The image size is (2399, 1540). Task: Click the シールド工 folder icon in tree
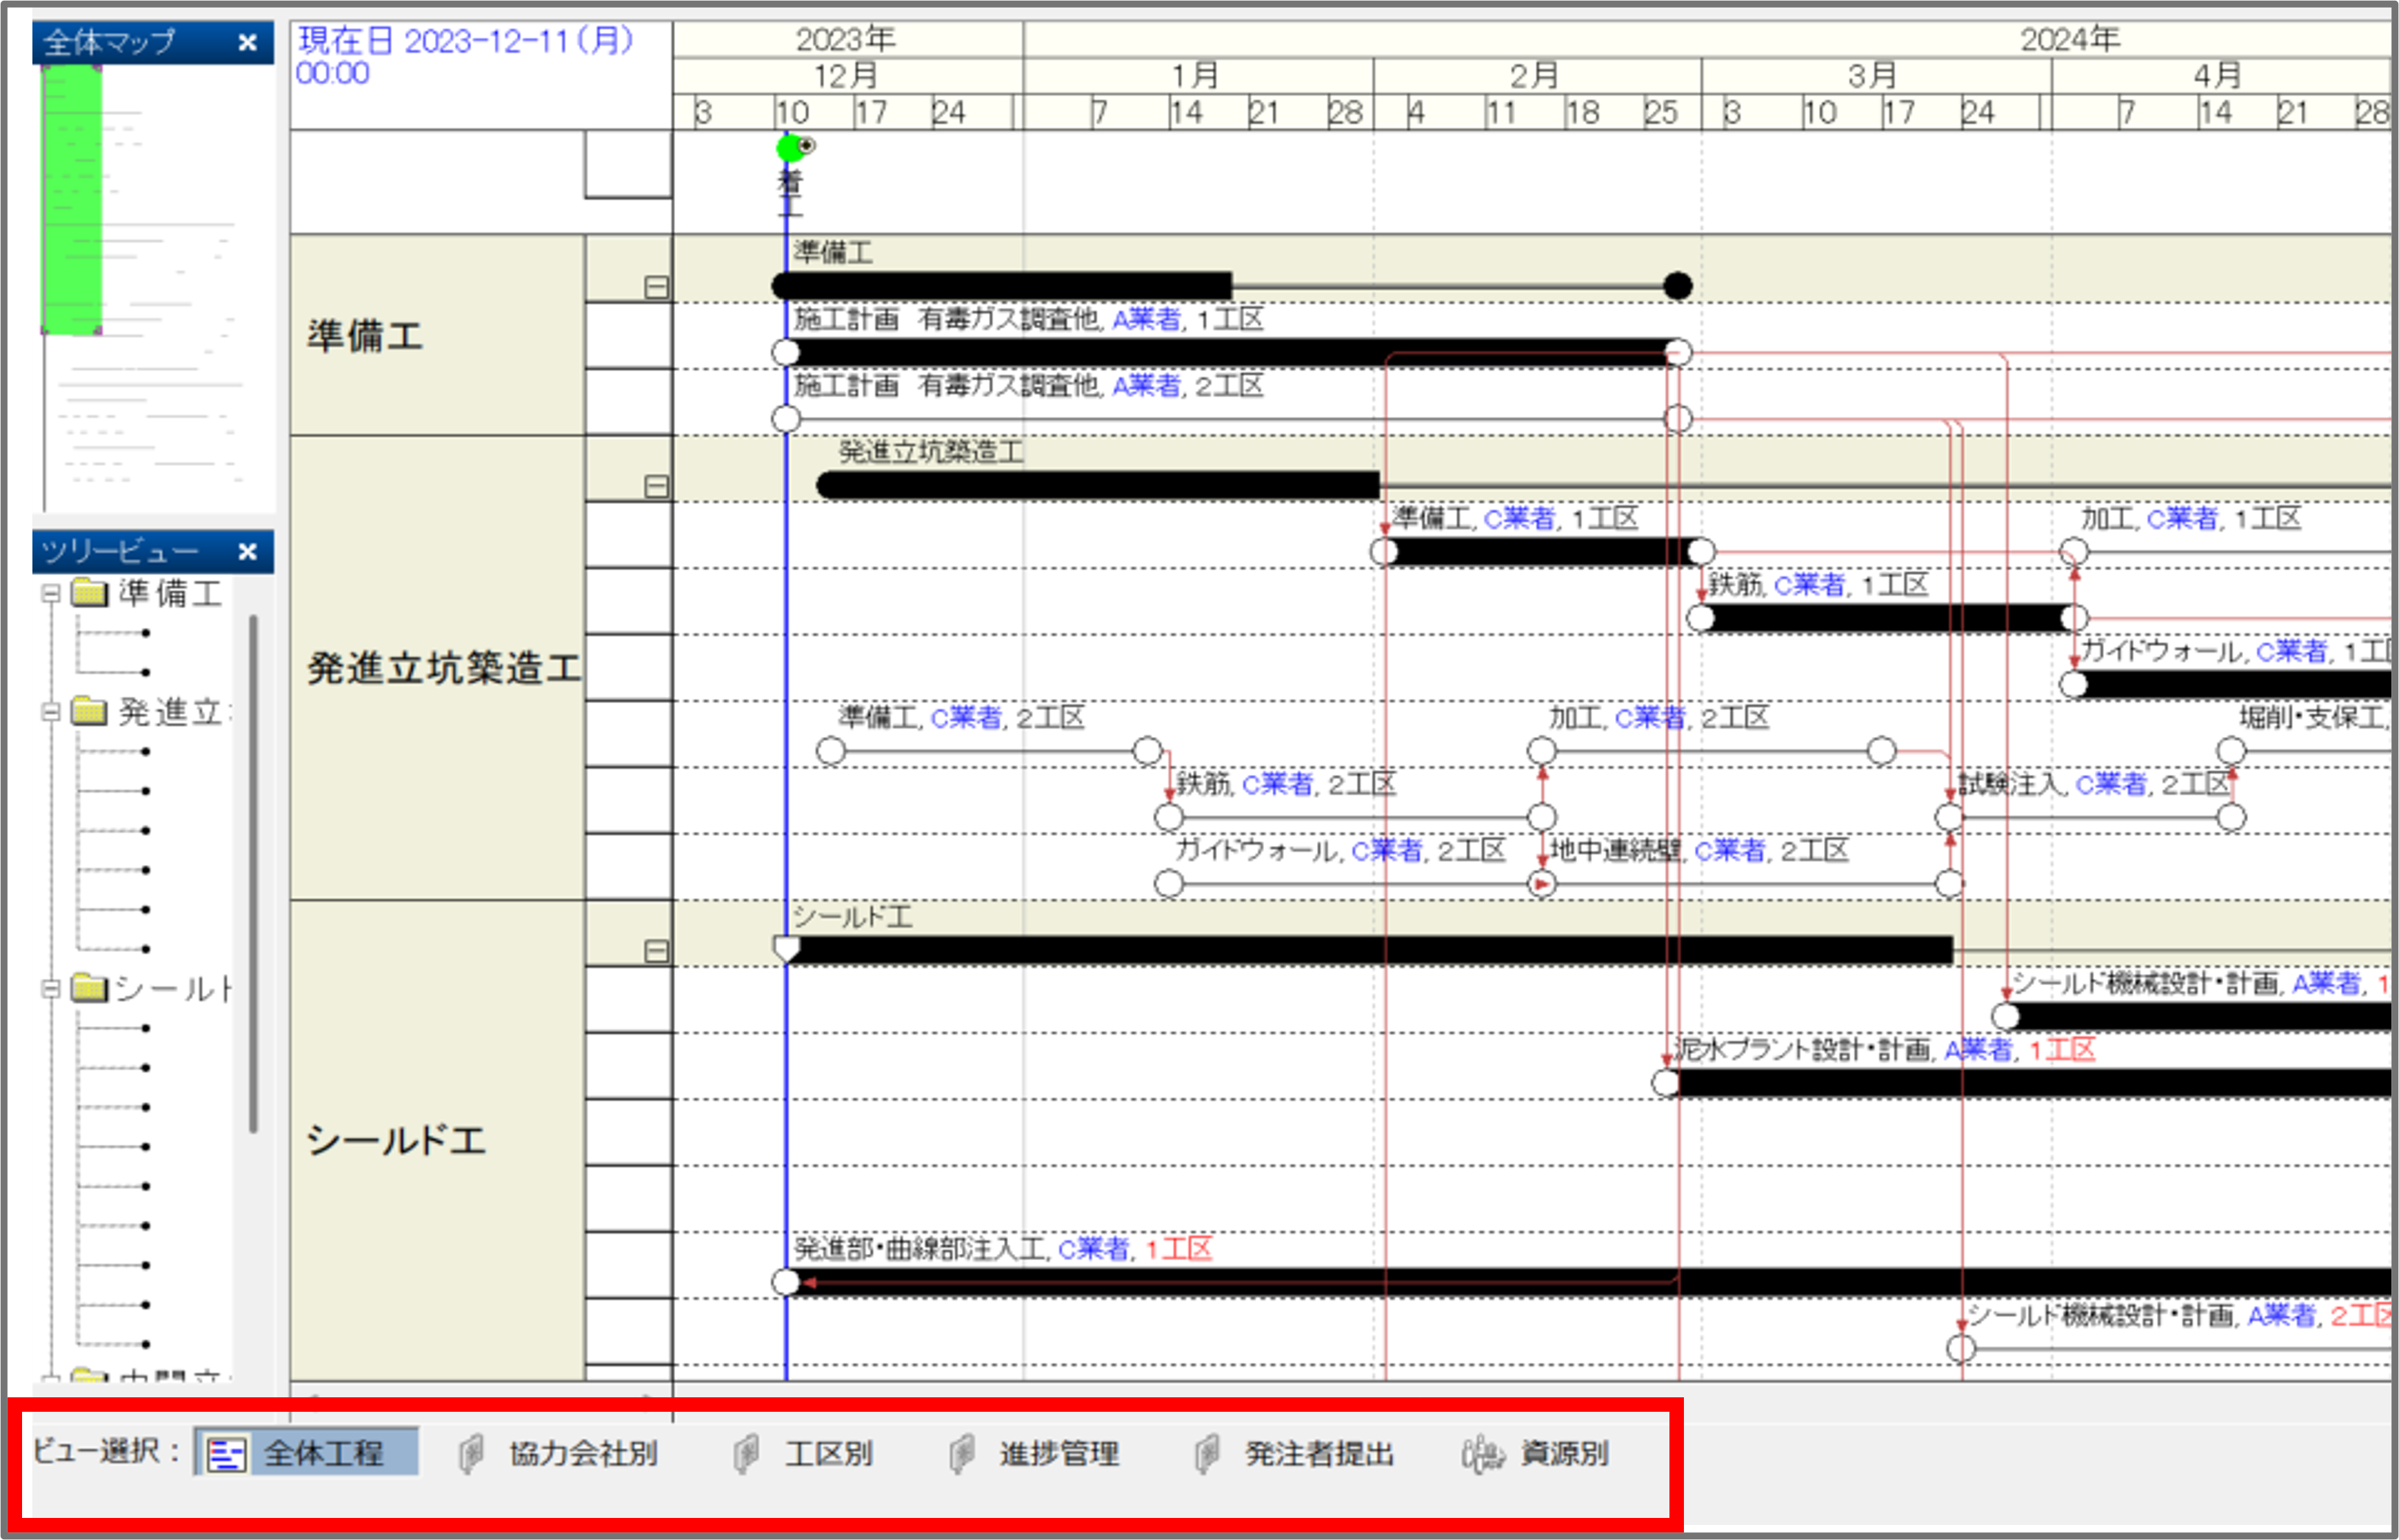click(x=90, y=989)
